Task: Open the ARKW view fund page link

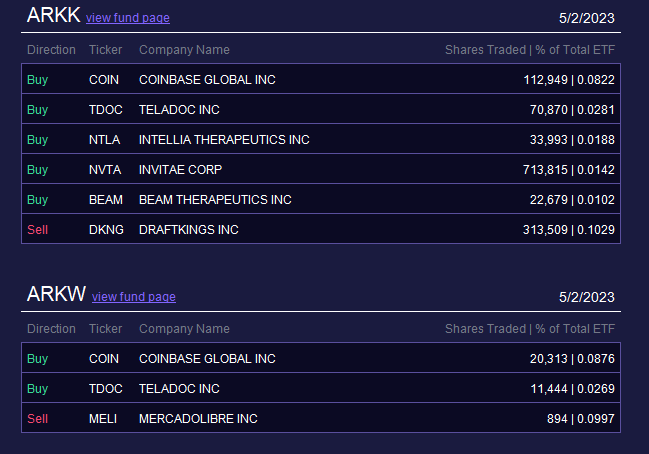Action: pos(134,297)
